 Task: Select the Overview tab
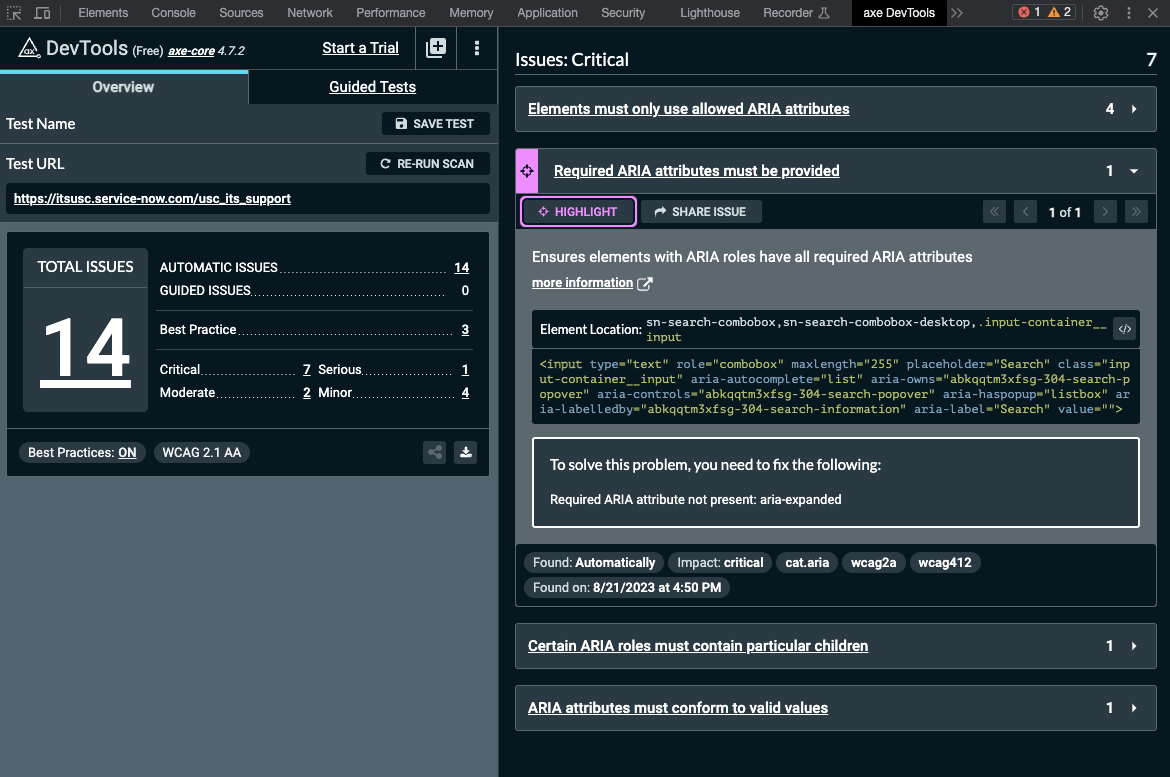[x=123, y=87]
